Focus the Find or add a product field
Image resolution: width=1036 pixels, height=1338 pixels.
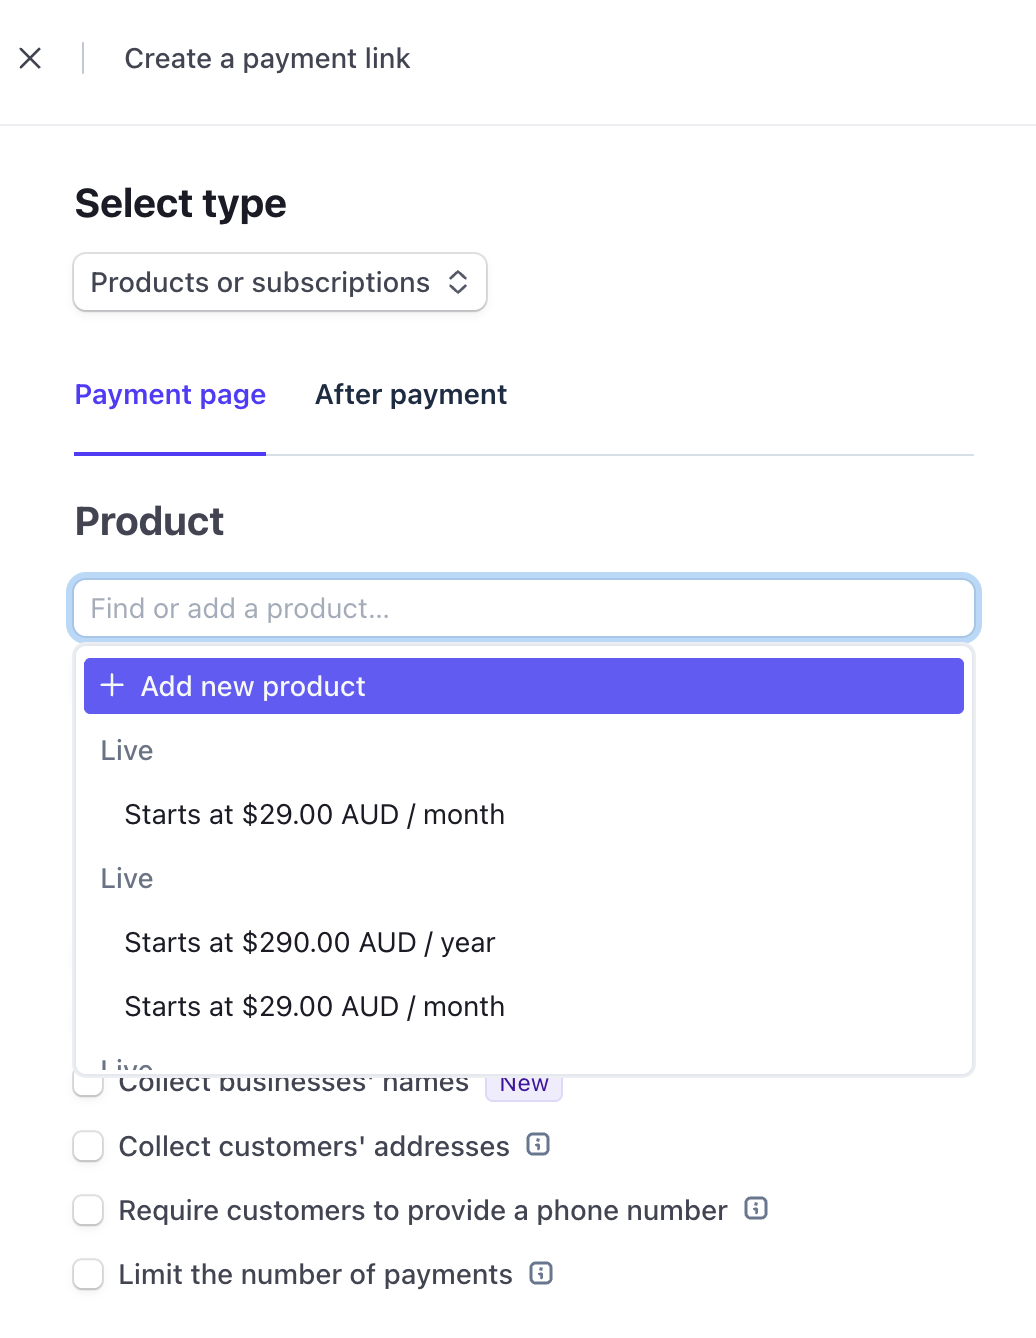523,608
